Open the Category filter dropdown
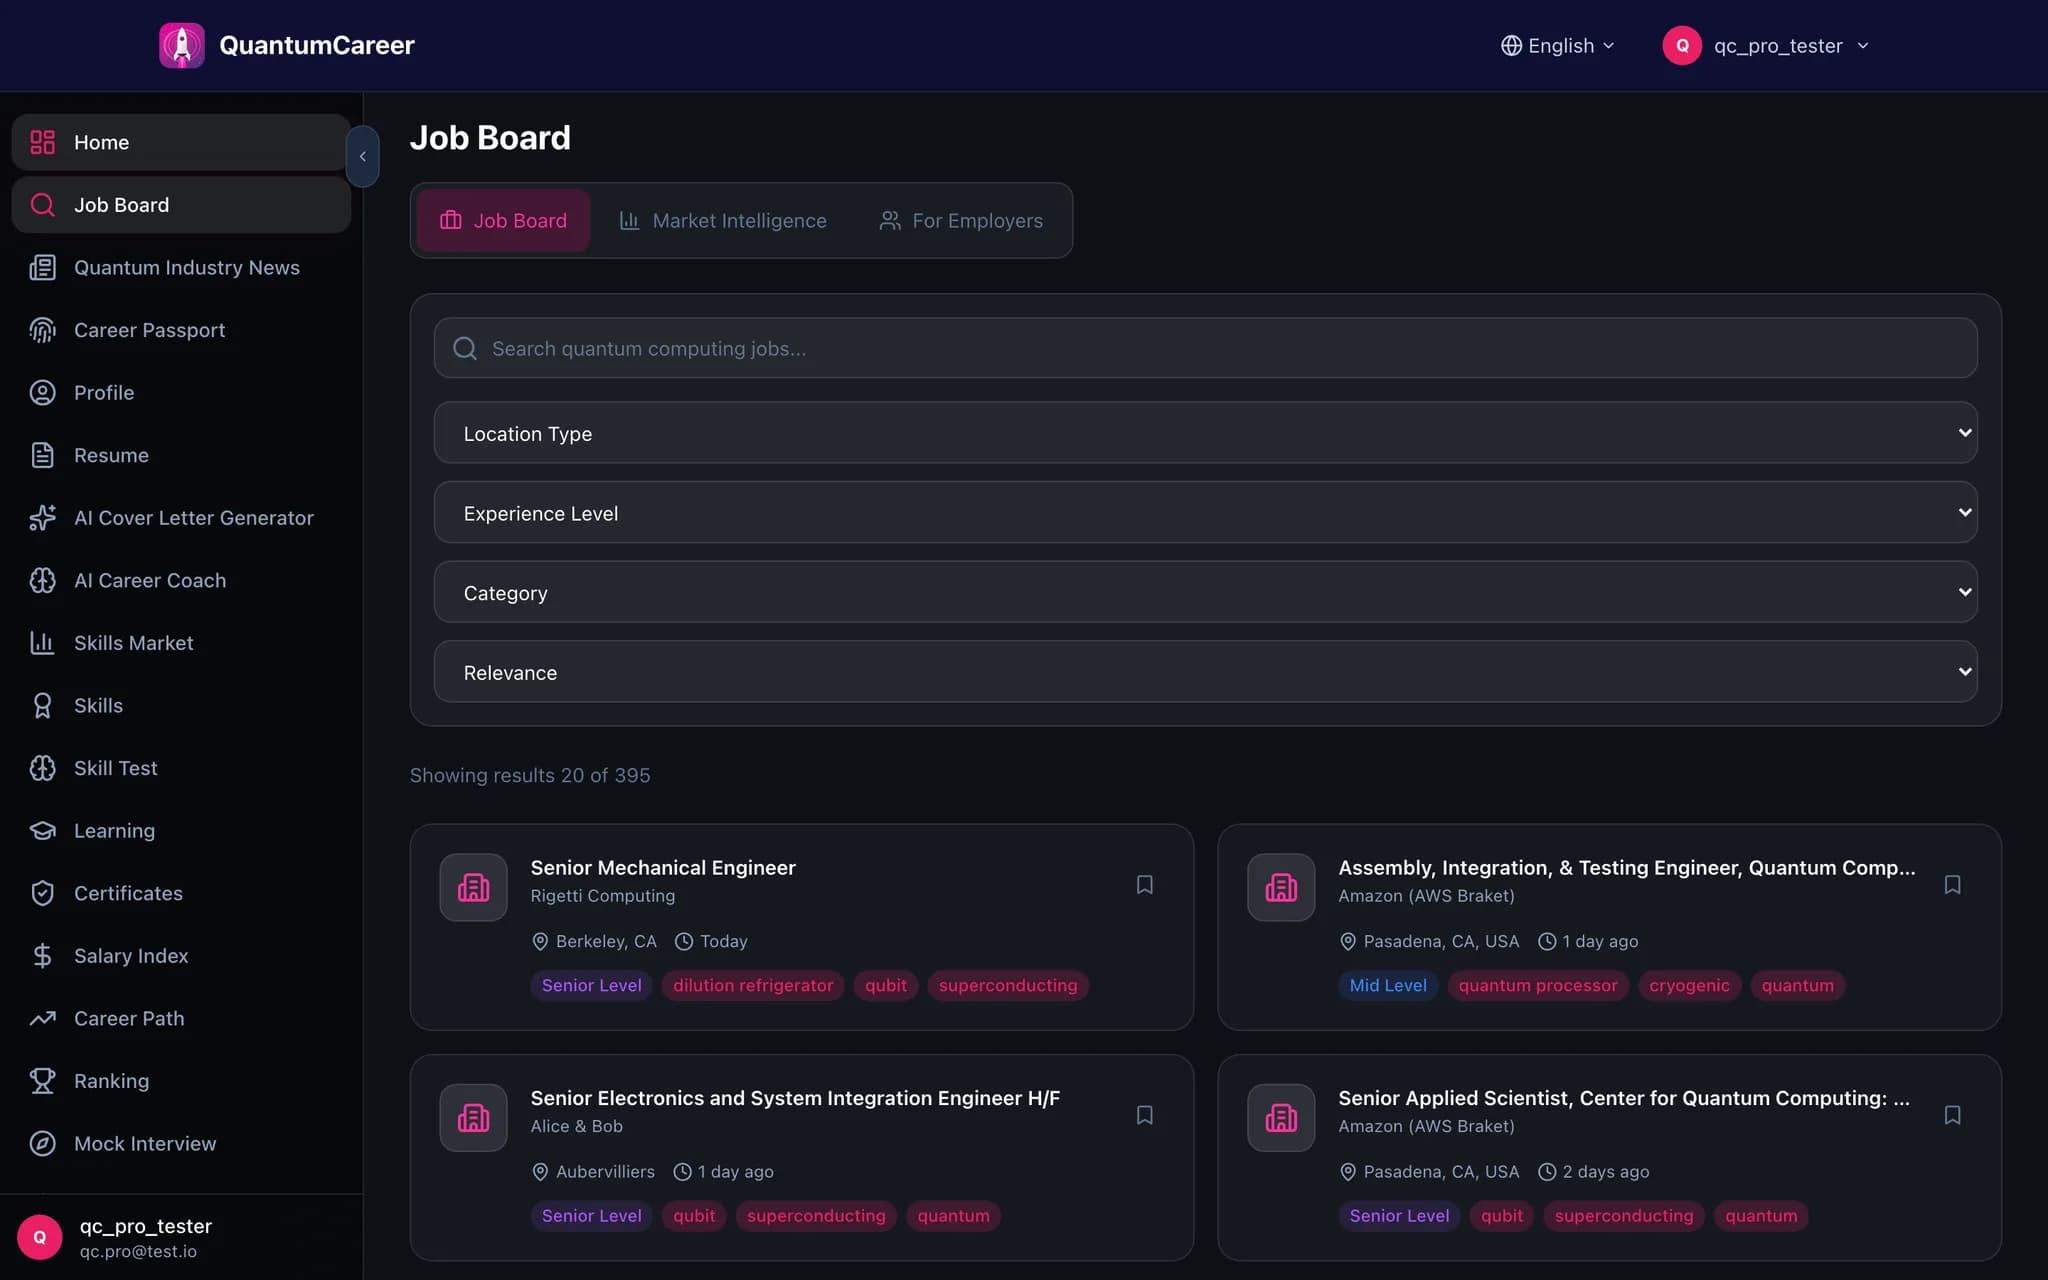Screen dimensions: 2048x1280 1205,592
